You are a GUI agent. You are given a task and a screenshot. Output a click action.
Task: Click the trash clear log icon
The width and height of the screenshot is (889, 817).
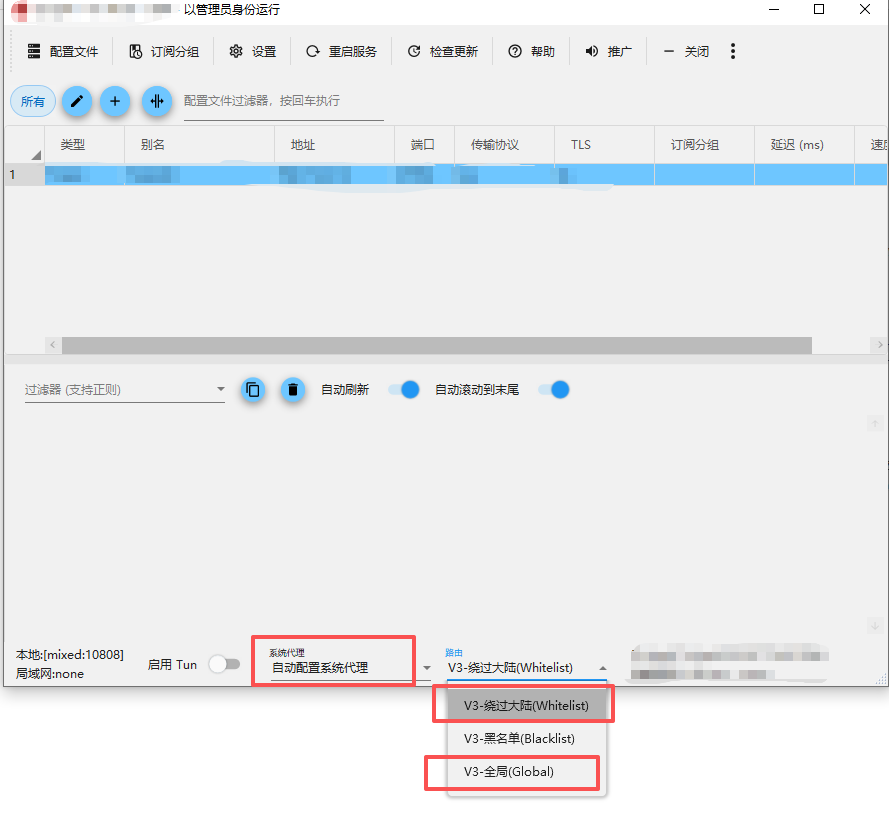point(292,390)
